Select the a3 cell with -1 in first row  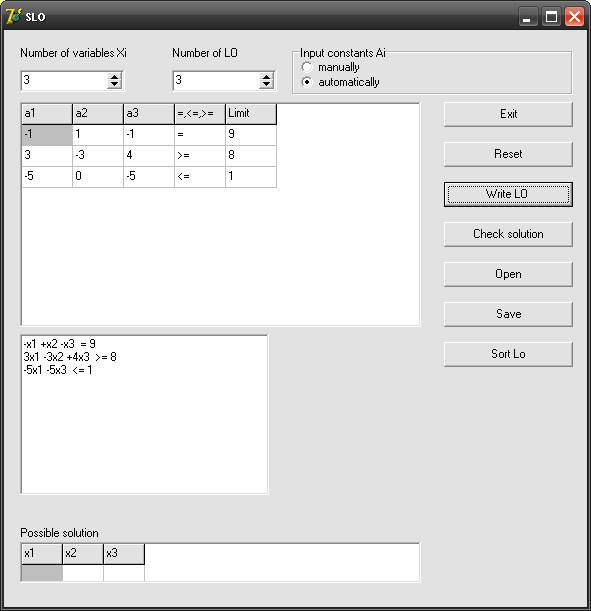[149, 135]
